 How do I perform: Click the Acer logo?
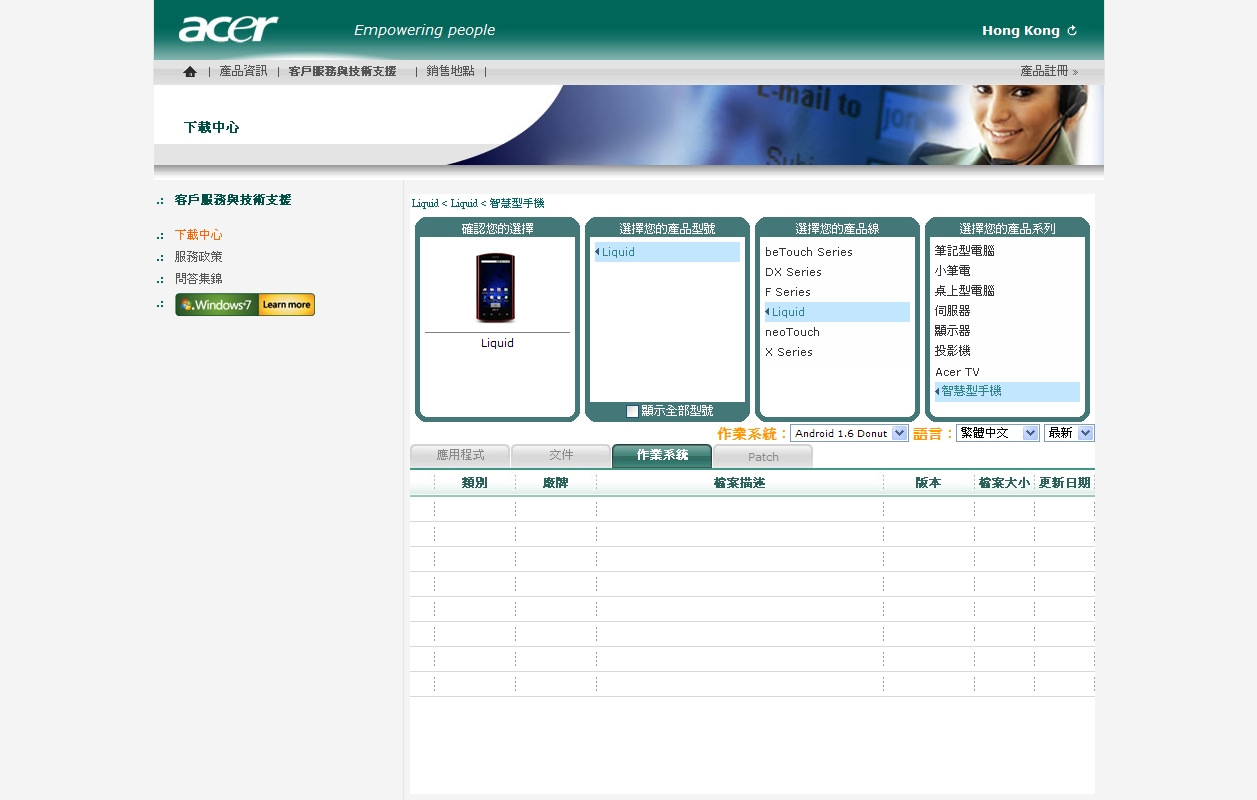coord(228,29)
